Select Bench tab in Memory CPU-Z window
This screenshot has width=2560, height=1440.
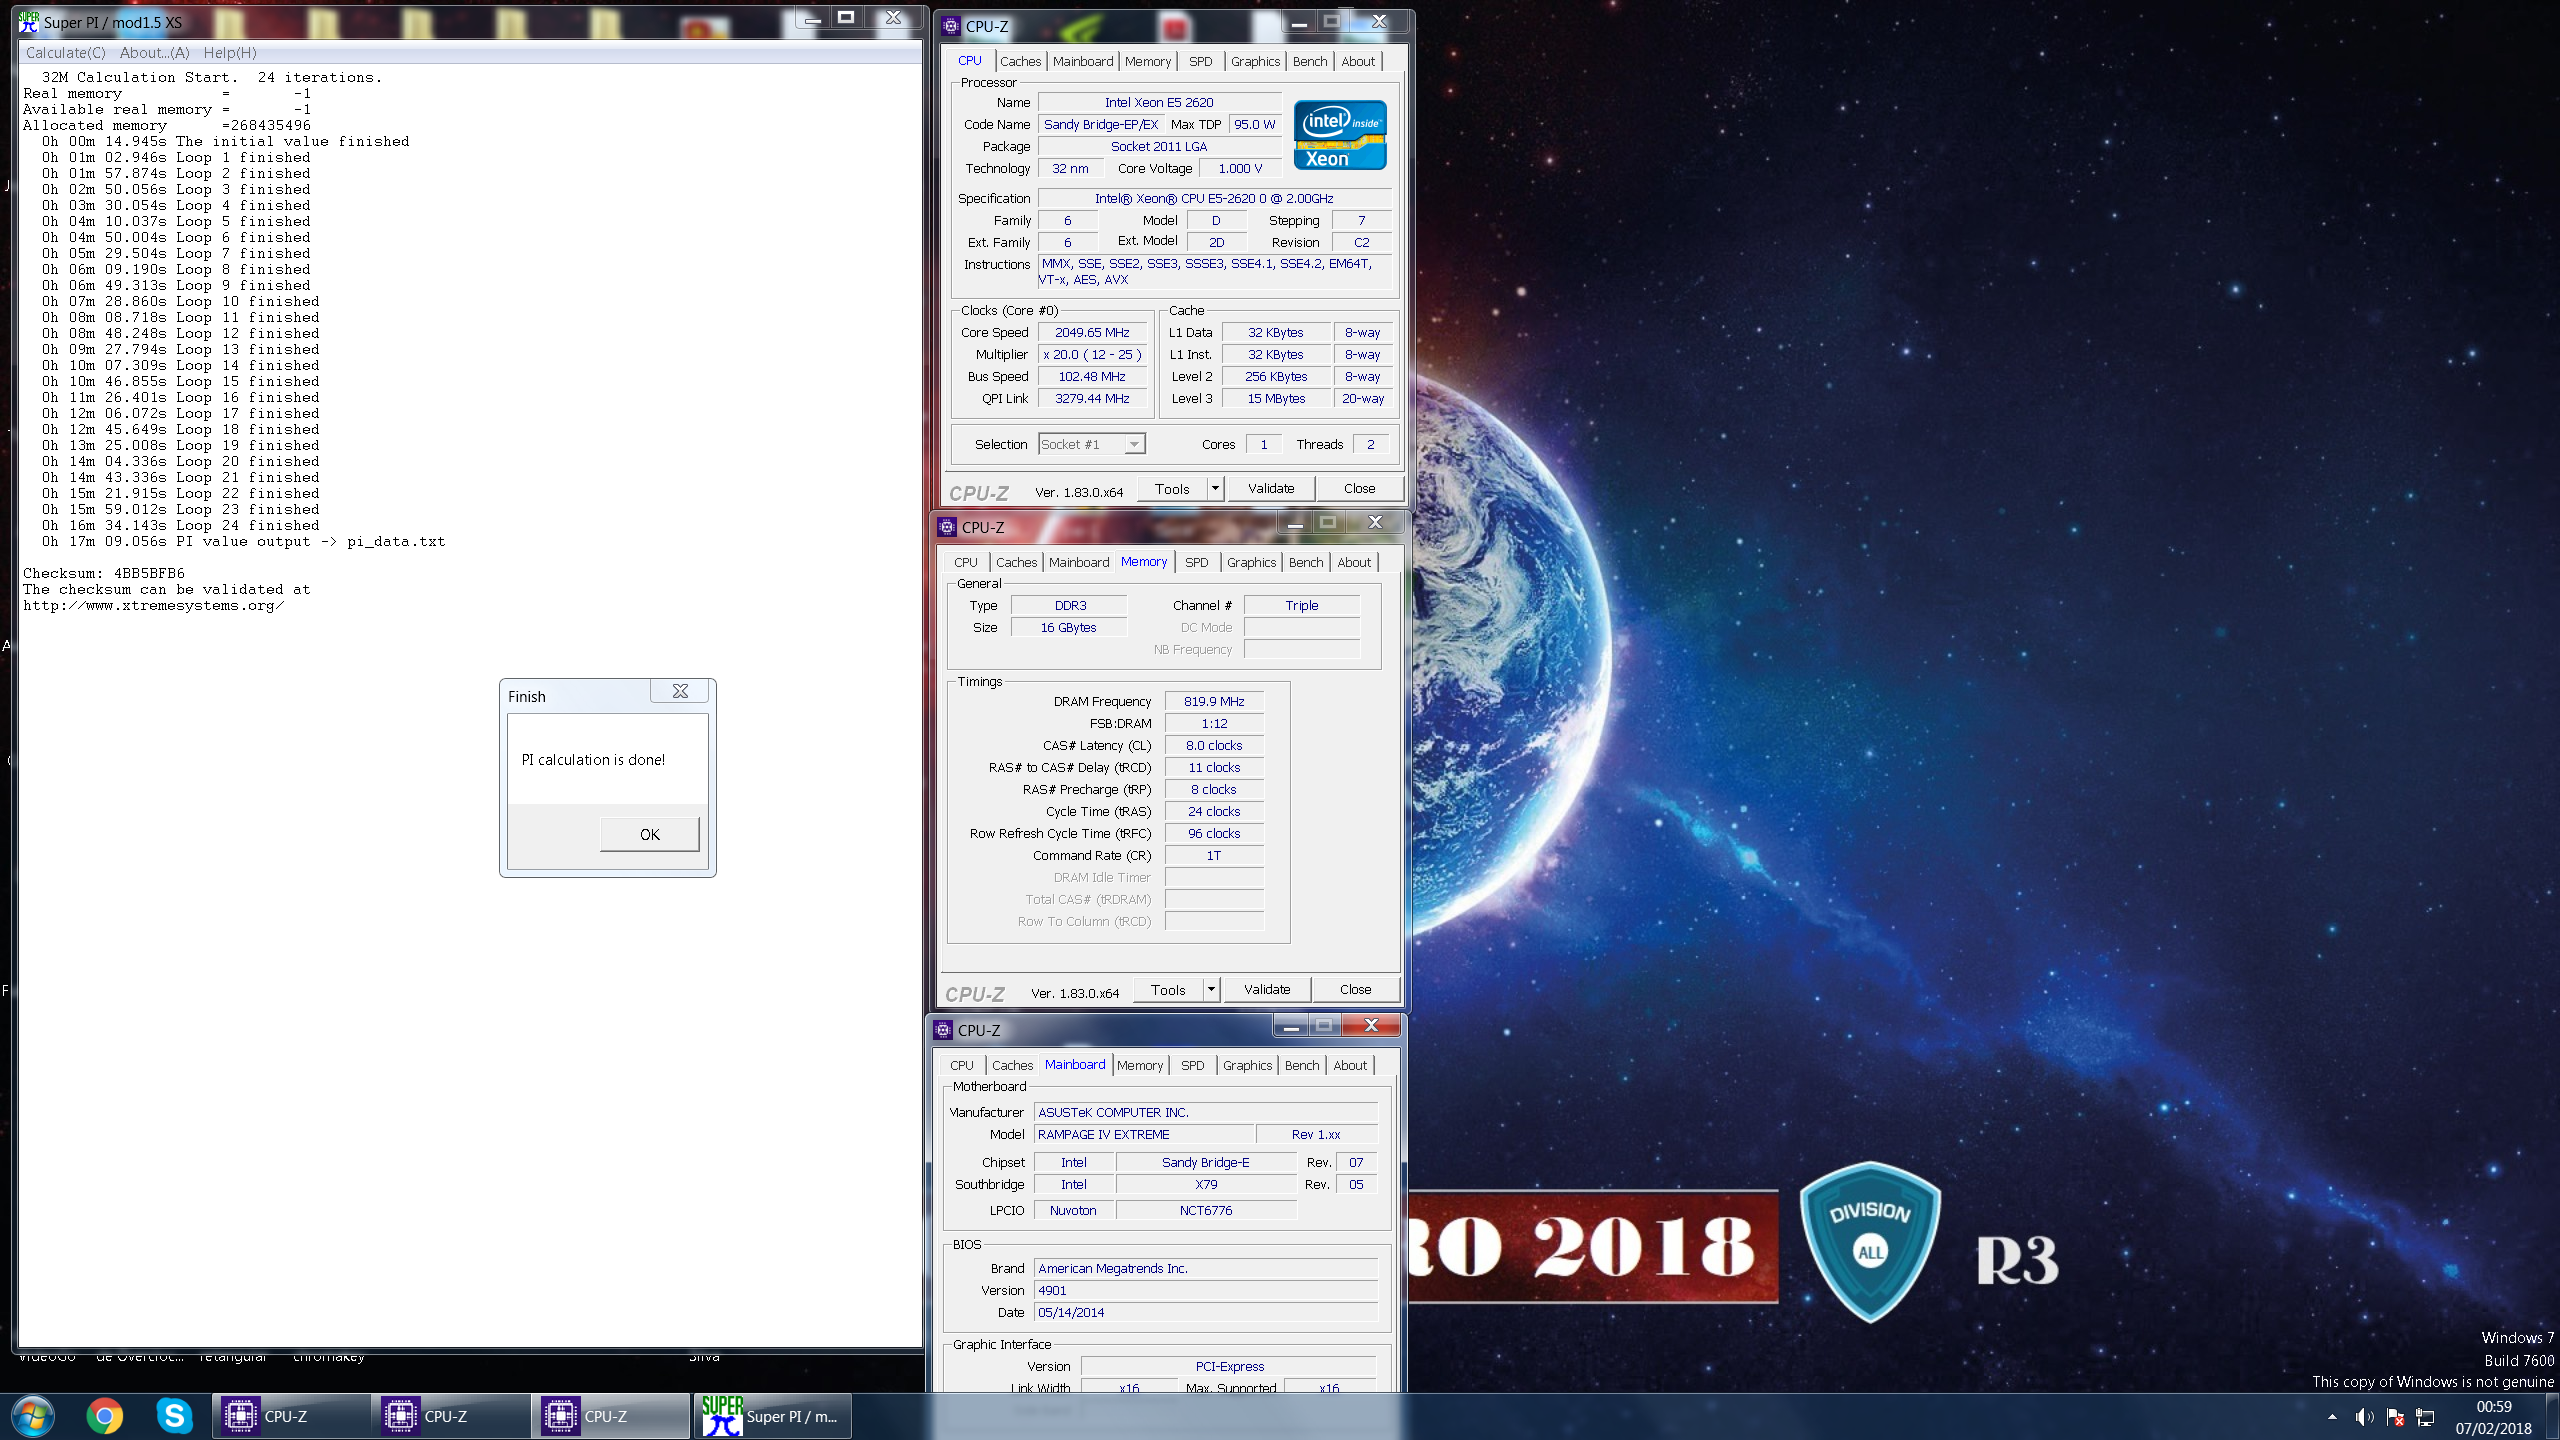click(1306, 562)
